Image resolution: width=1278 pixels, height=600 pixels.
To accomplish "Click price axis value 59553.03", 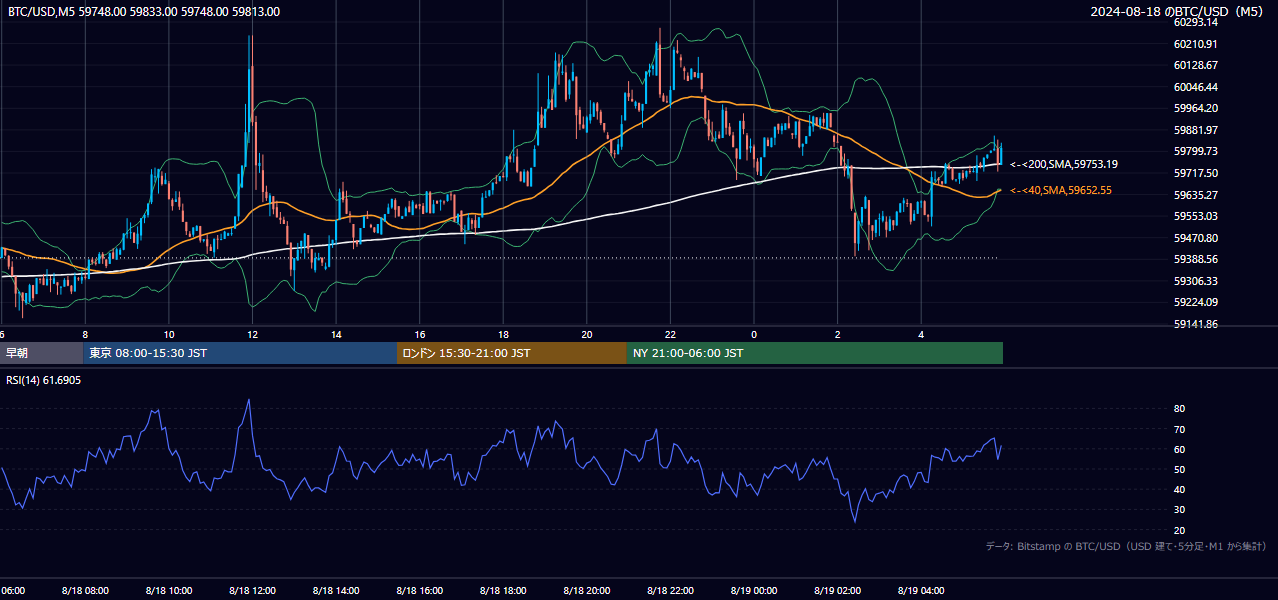I will 1196,216.
